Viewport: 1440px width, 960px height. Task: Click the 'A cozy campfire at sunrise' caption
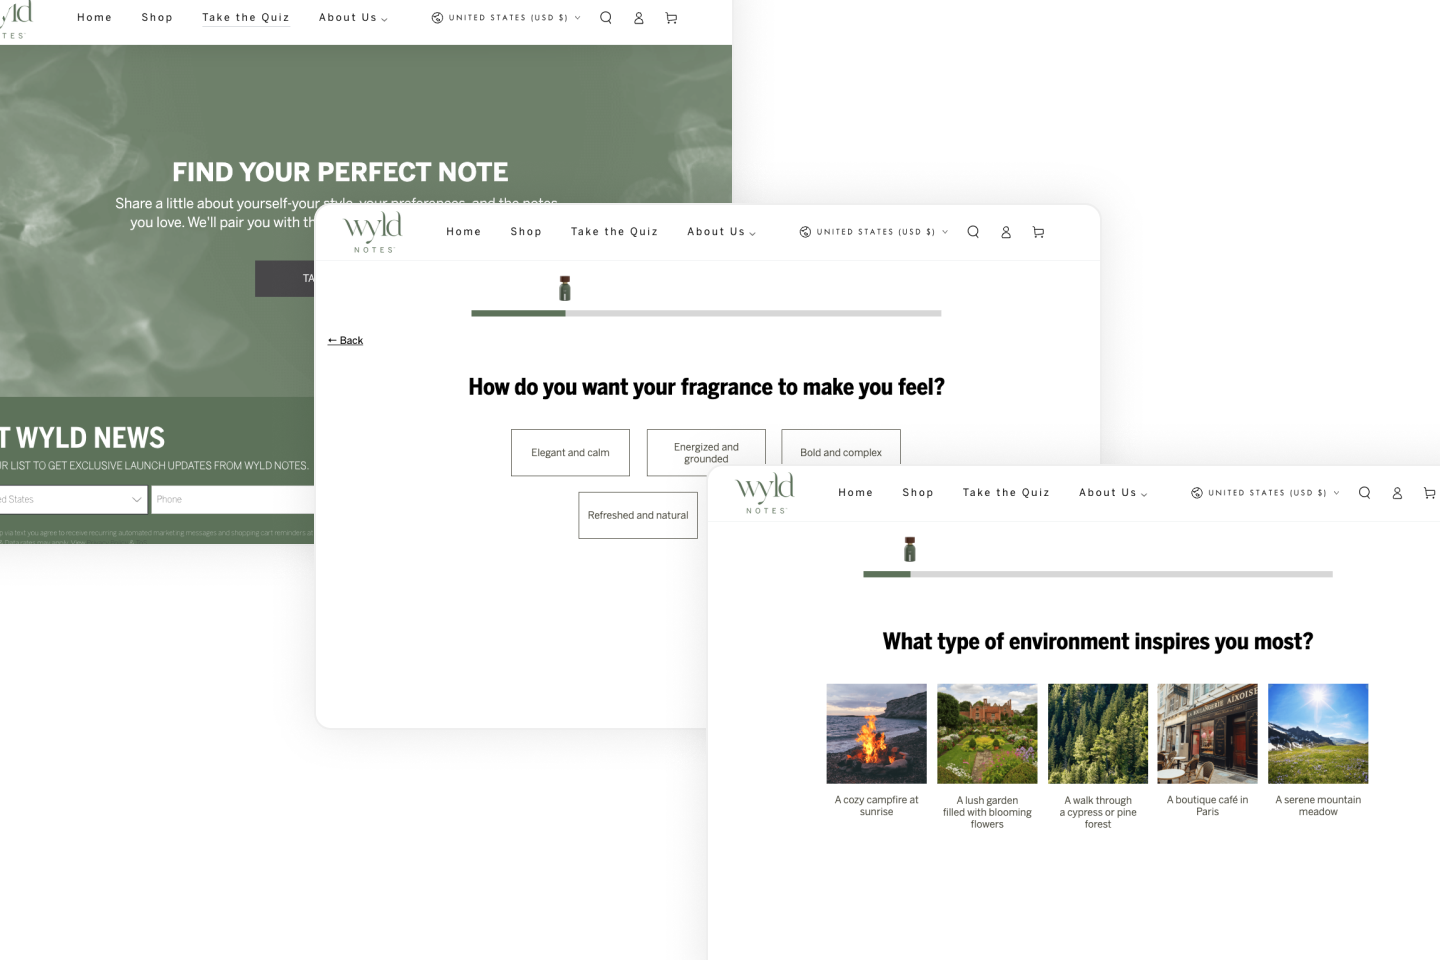tap(877, 806)
